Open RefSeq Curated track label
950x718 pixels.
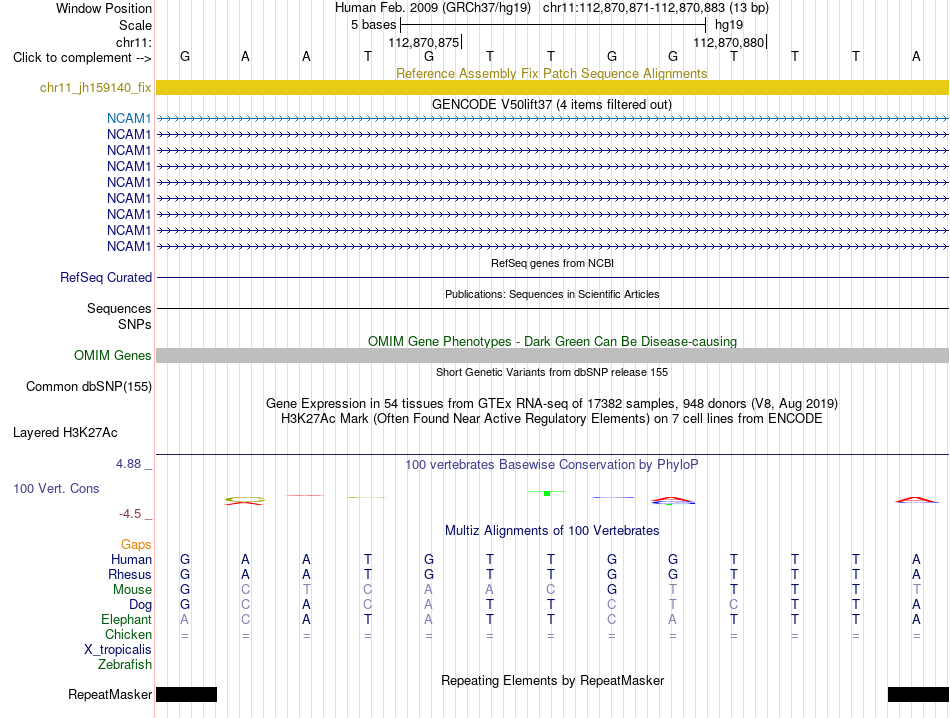pos(105,278)
